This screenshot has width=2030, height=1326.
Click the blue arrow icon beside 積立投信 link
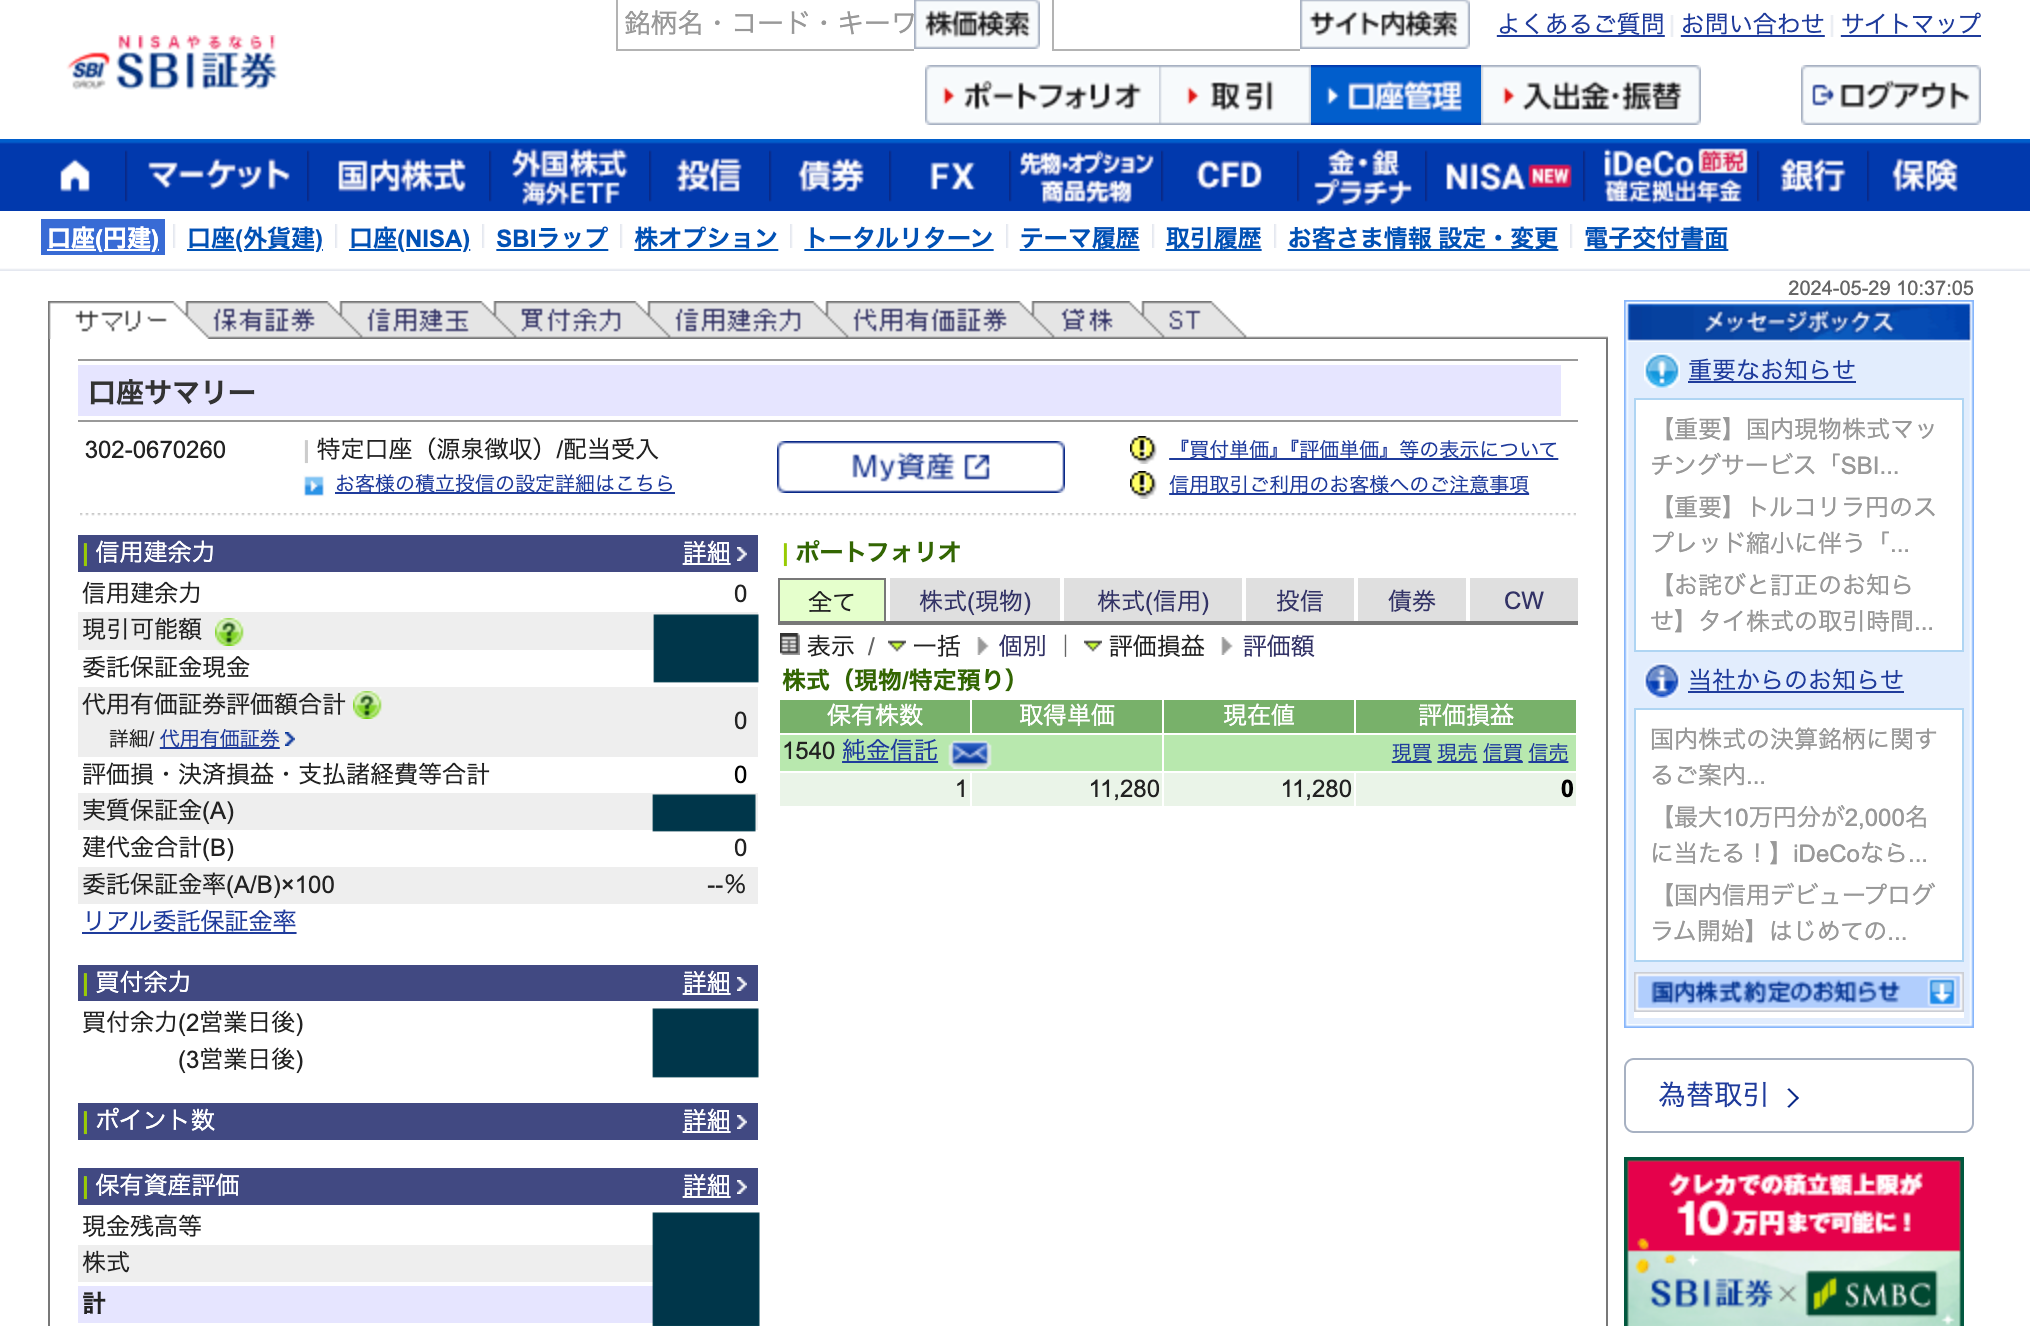(314, 485)
